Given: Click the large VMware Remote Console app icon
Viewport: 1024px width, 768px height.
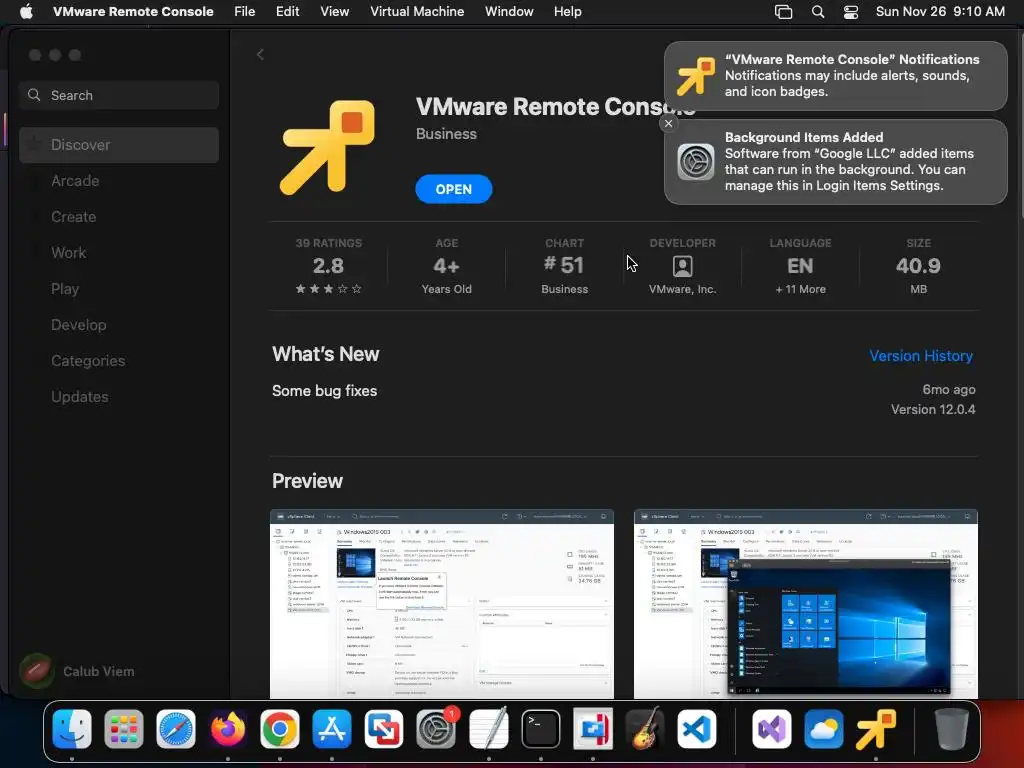Looking at the screenshot, I should (327, 148).
